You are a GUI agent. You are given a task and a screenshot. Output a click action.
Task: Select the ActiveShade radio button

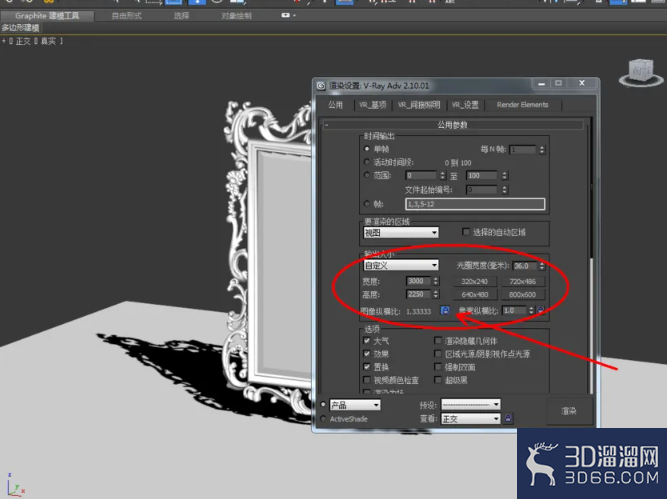pyautogui.click(x=323, y=419)
